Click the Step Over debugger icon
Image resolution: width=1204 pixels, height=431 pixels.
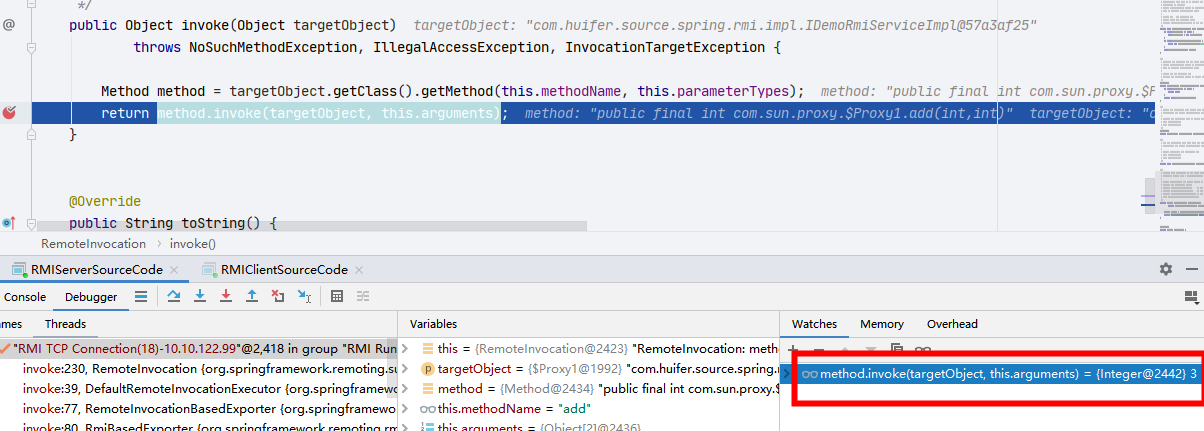174,296
